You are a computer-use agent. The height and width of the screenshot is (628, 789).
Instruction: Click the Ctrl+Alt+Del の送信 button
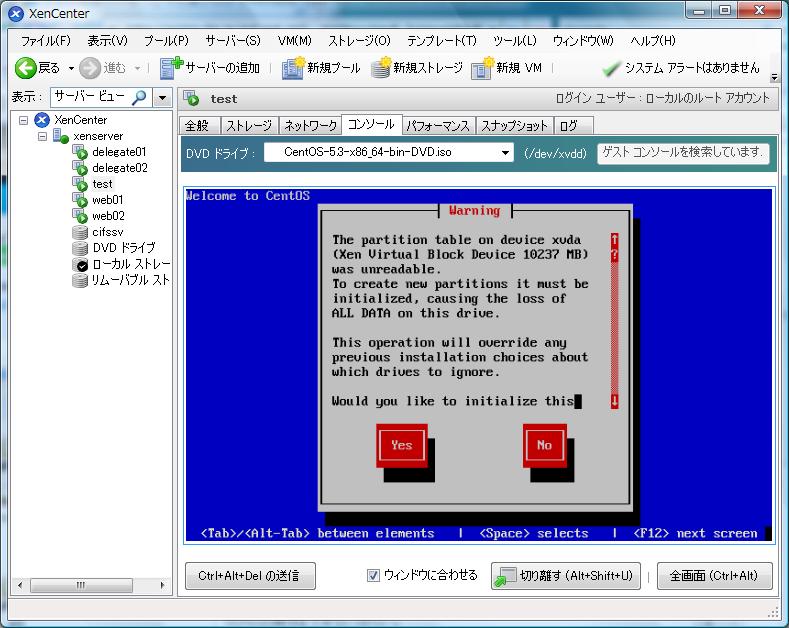(x=250, y=576)
